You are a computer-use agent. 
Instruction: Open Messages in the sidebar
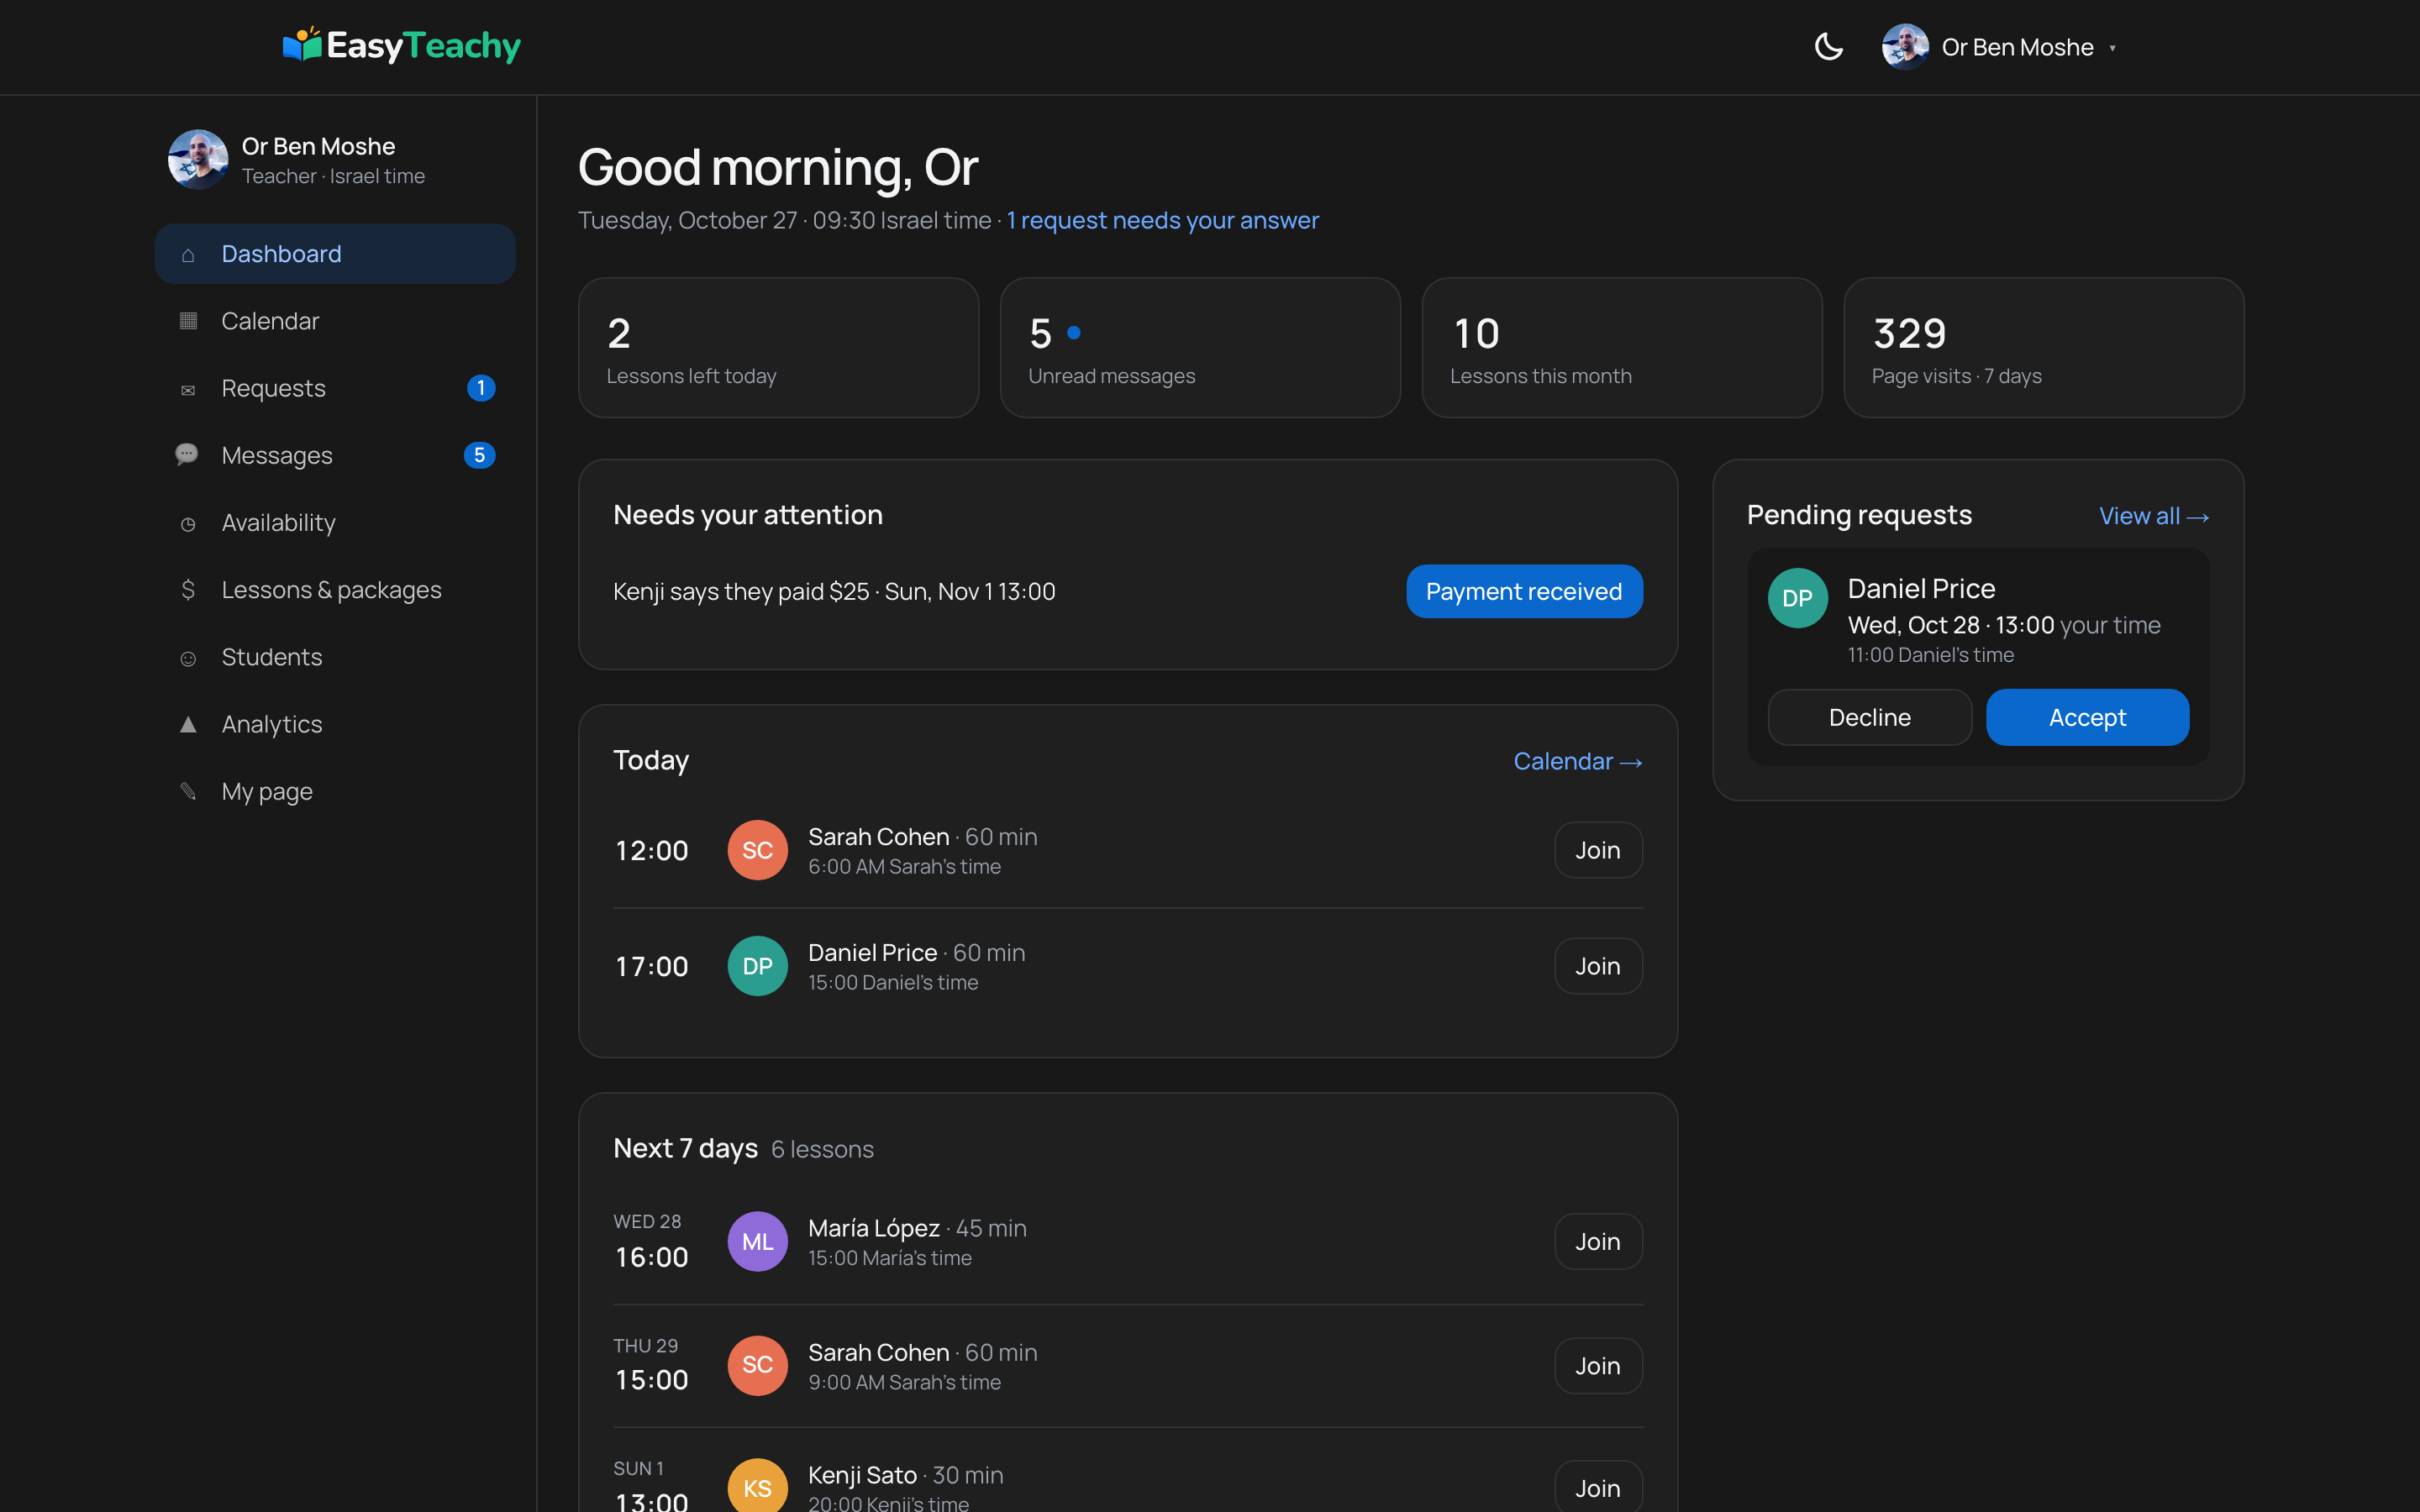point(335,455)
